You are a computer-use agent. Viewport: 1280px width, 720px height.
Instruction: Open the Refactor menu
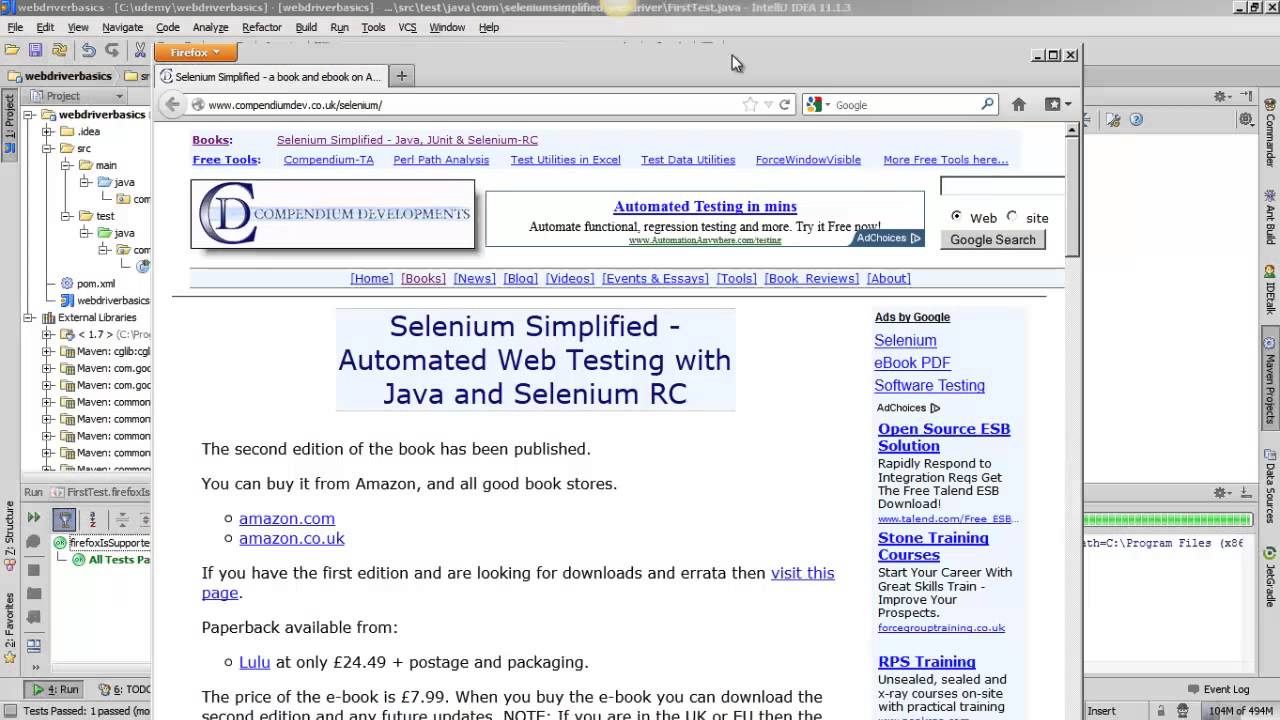coord(262,27)
